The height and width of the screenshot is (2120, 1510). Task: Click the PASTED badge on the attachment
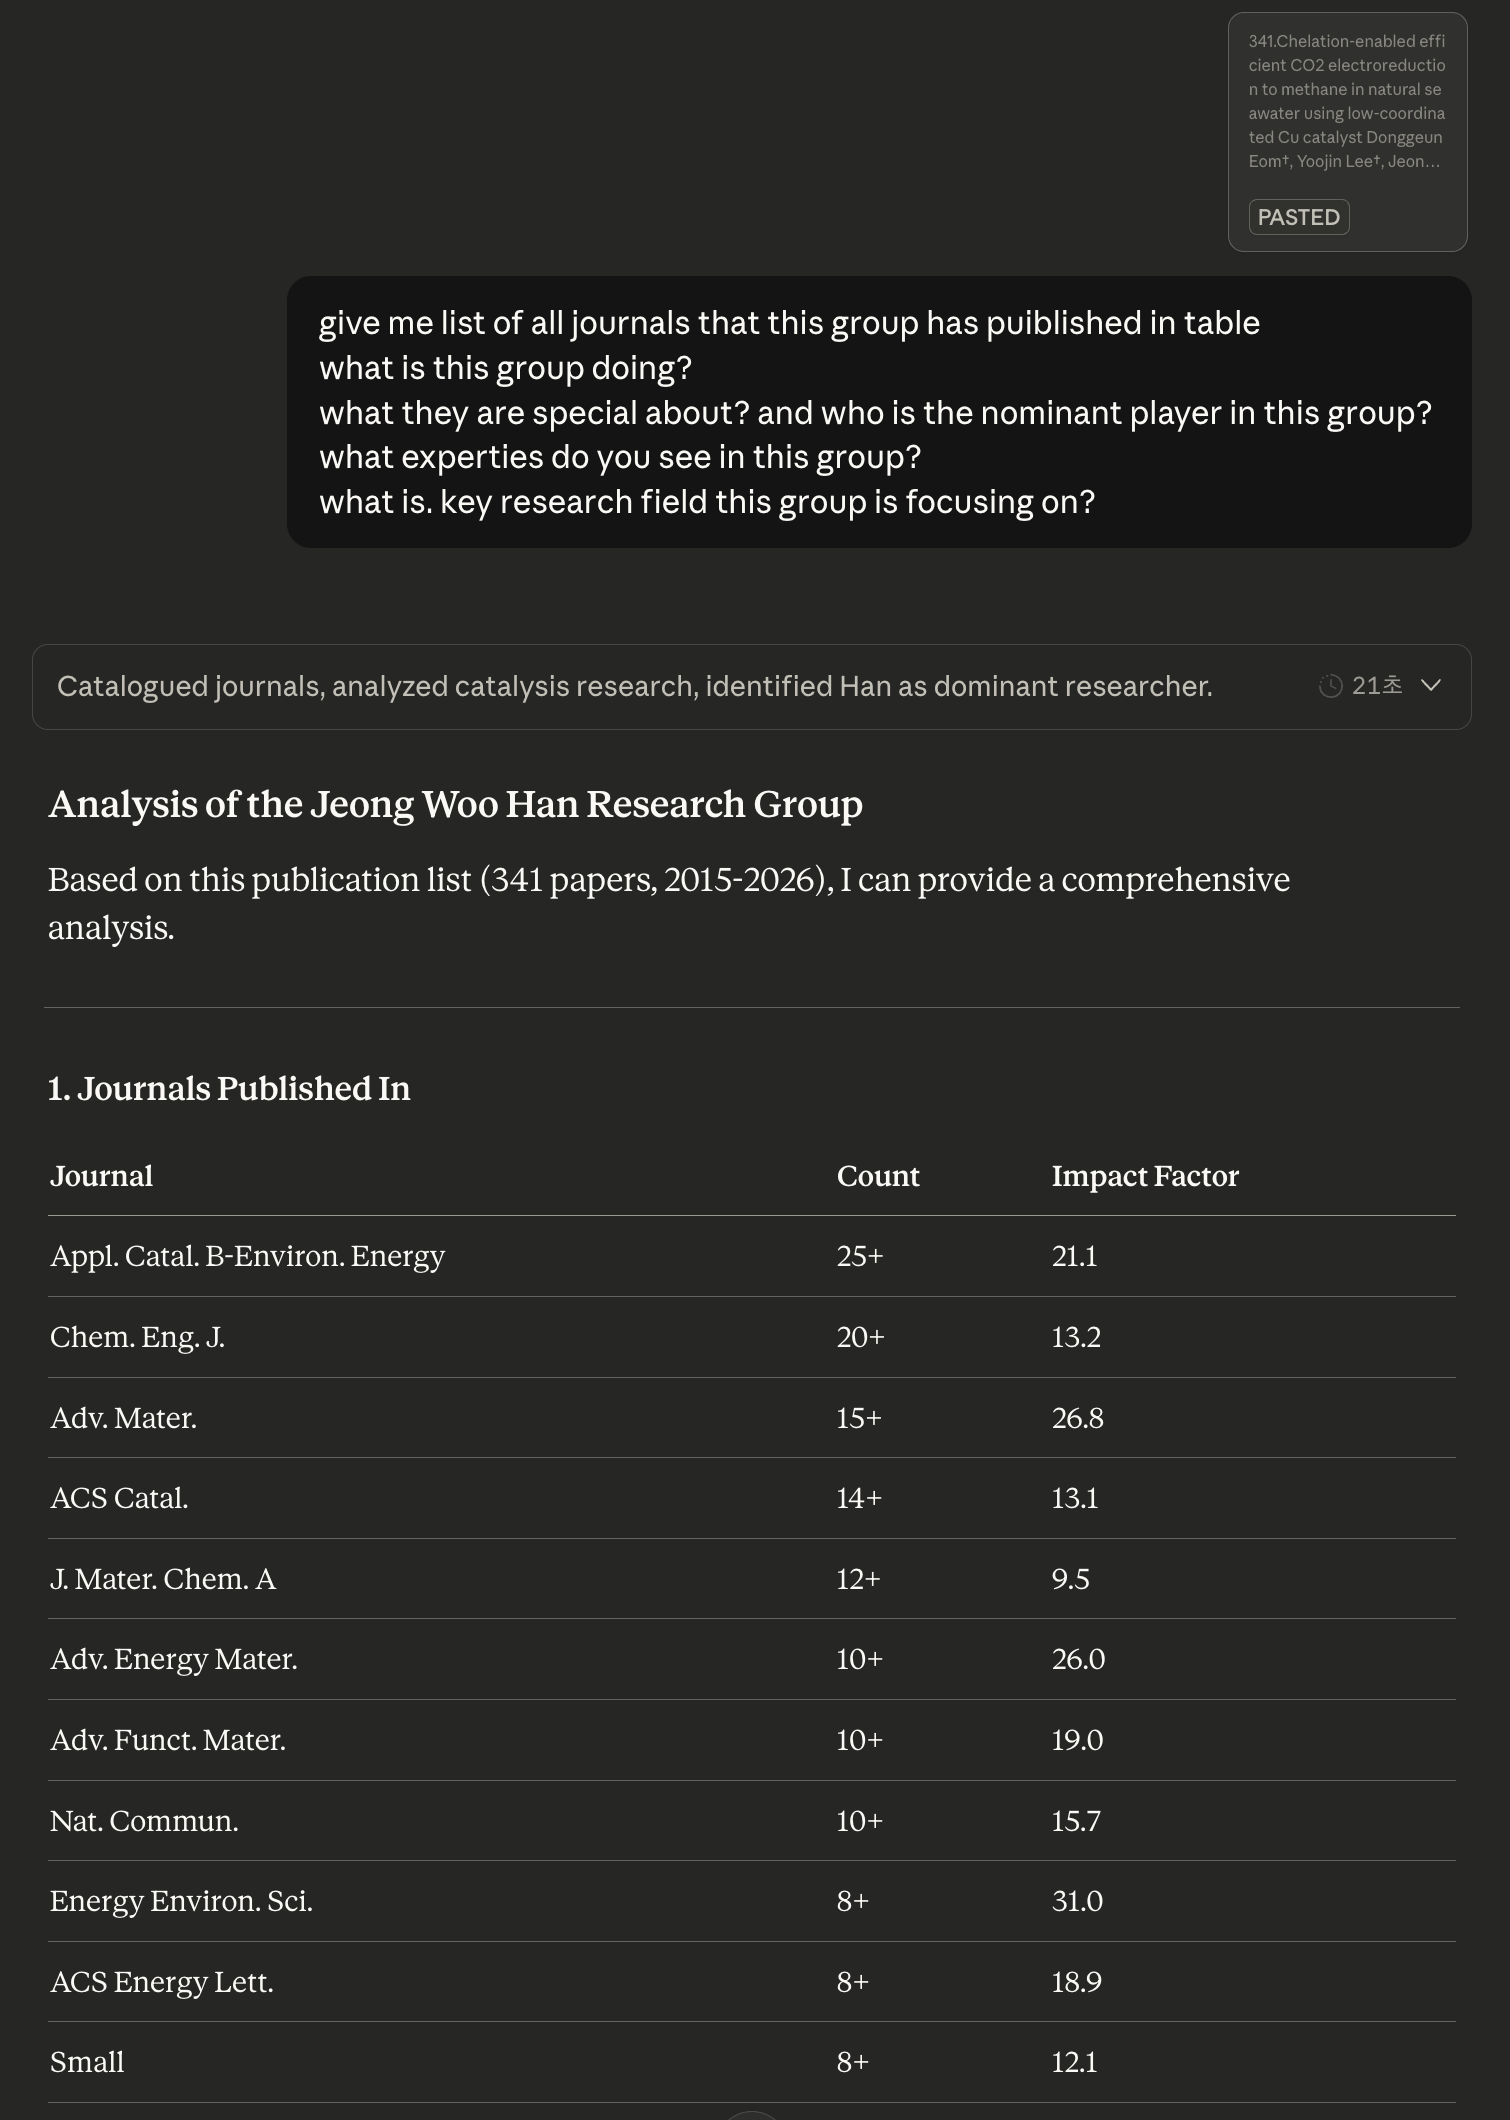point(1298,216)
